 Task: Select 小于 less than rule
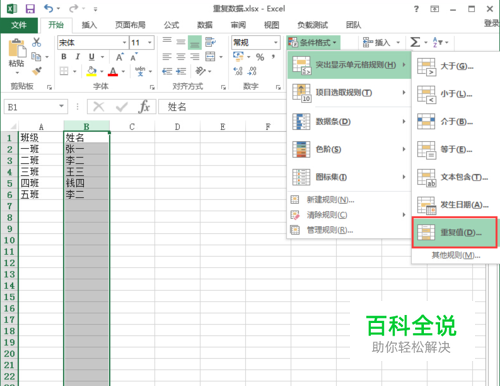coord(455,94)
